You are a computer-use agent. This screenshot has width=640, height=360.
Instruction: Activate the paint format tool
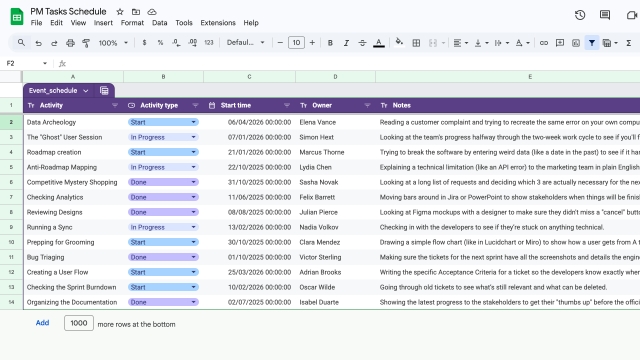click(86, 43)
